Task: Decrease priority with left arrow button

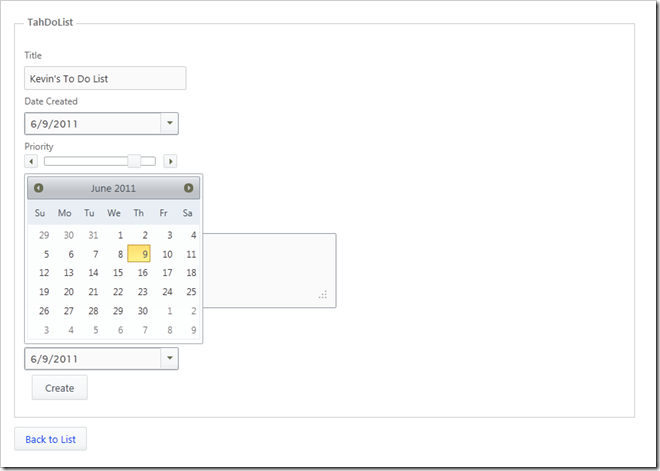Action: [x=31, y=161]
